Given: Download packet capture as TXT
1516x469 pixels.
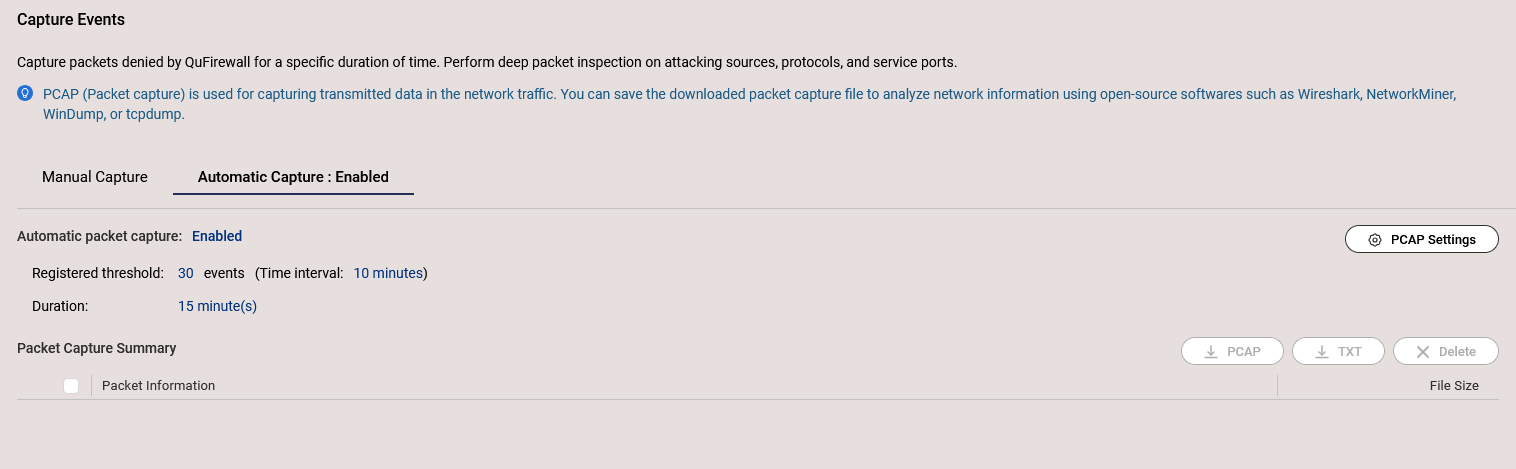Looking at the screenshot, I should [x=1338, y=352].
